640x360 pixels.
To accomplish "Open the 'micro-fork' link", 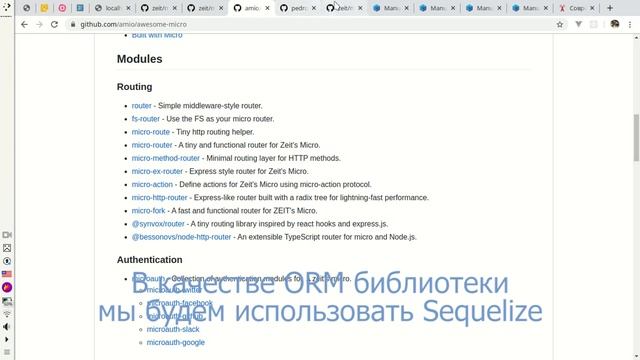I will tap(148, 211).
